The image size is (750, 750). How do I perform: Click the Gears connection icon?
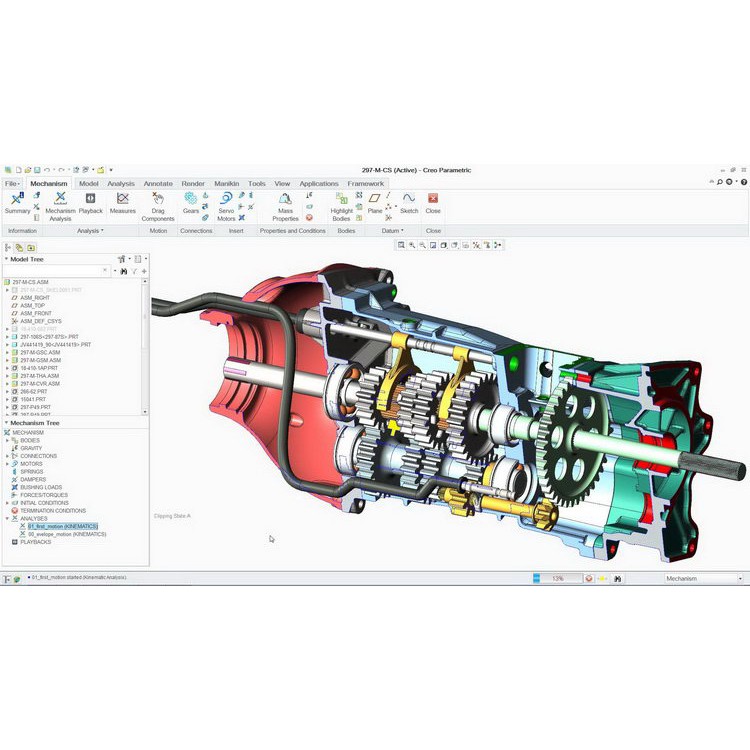(x=190, y=203)
